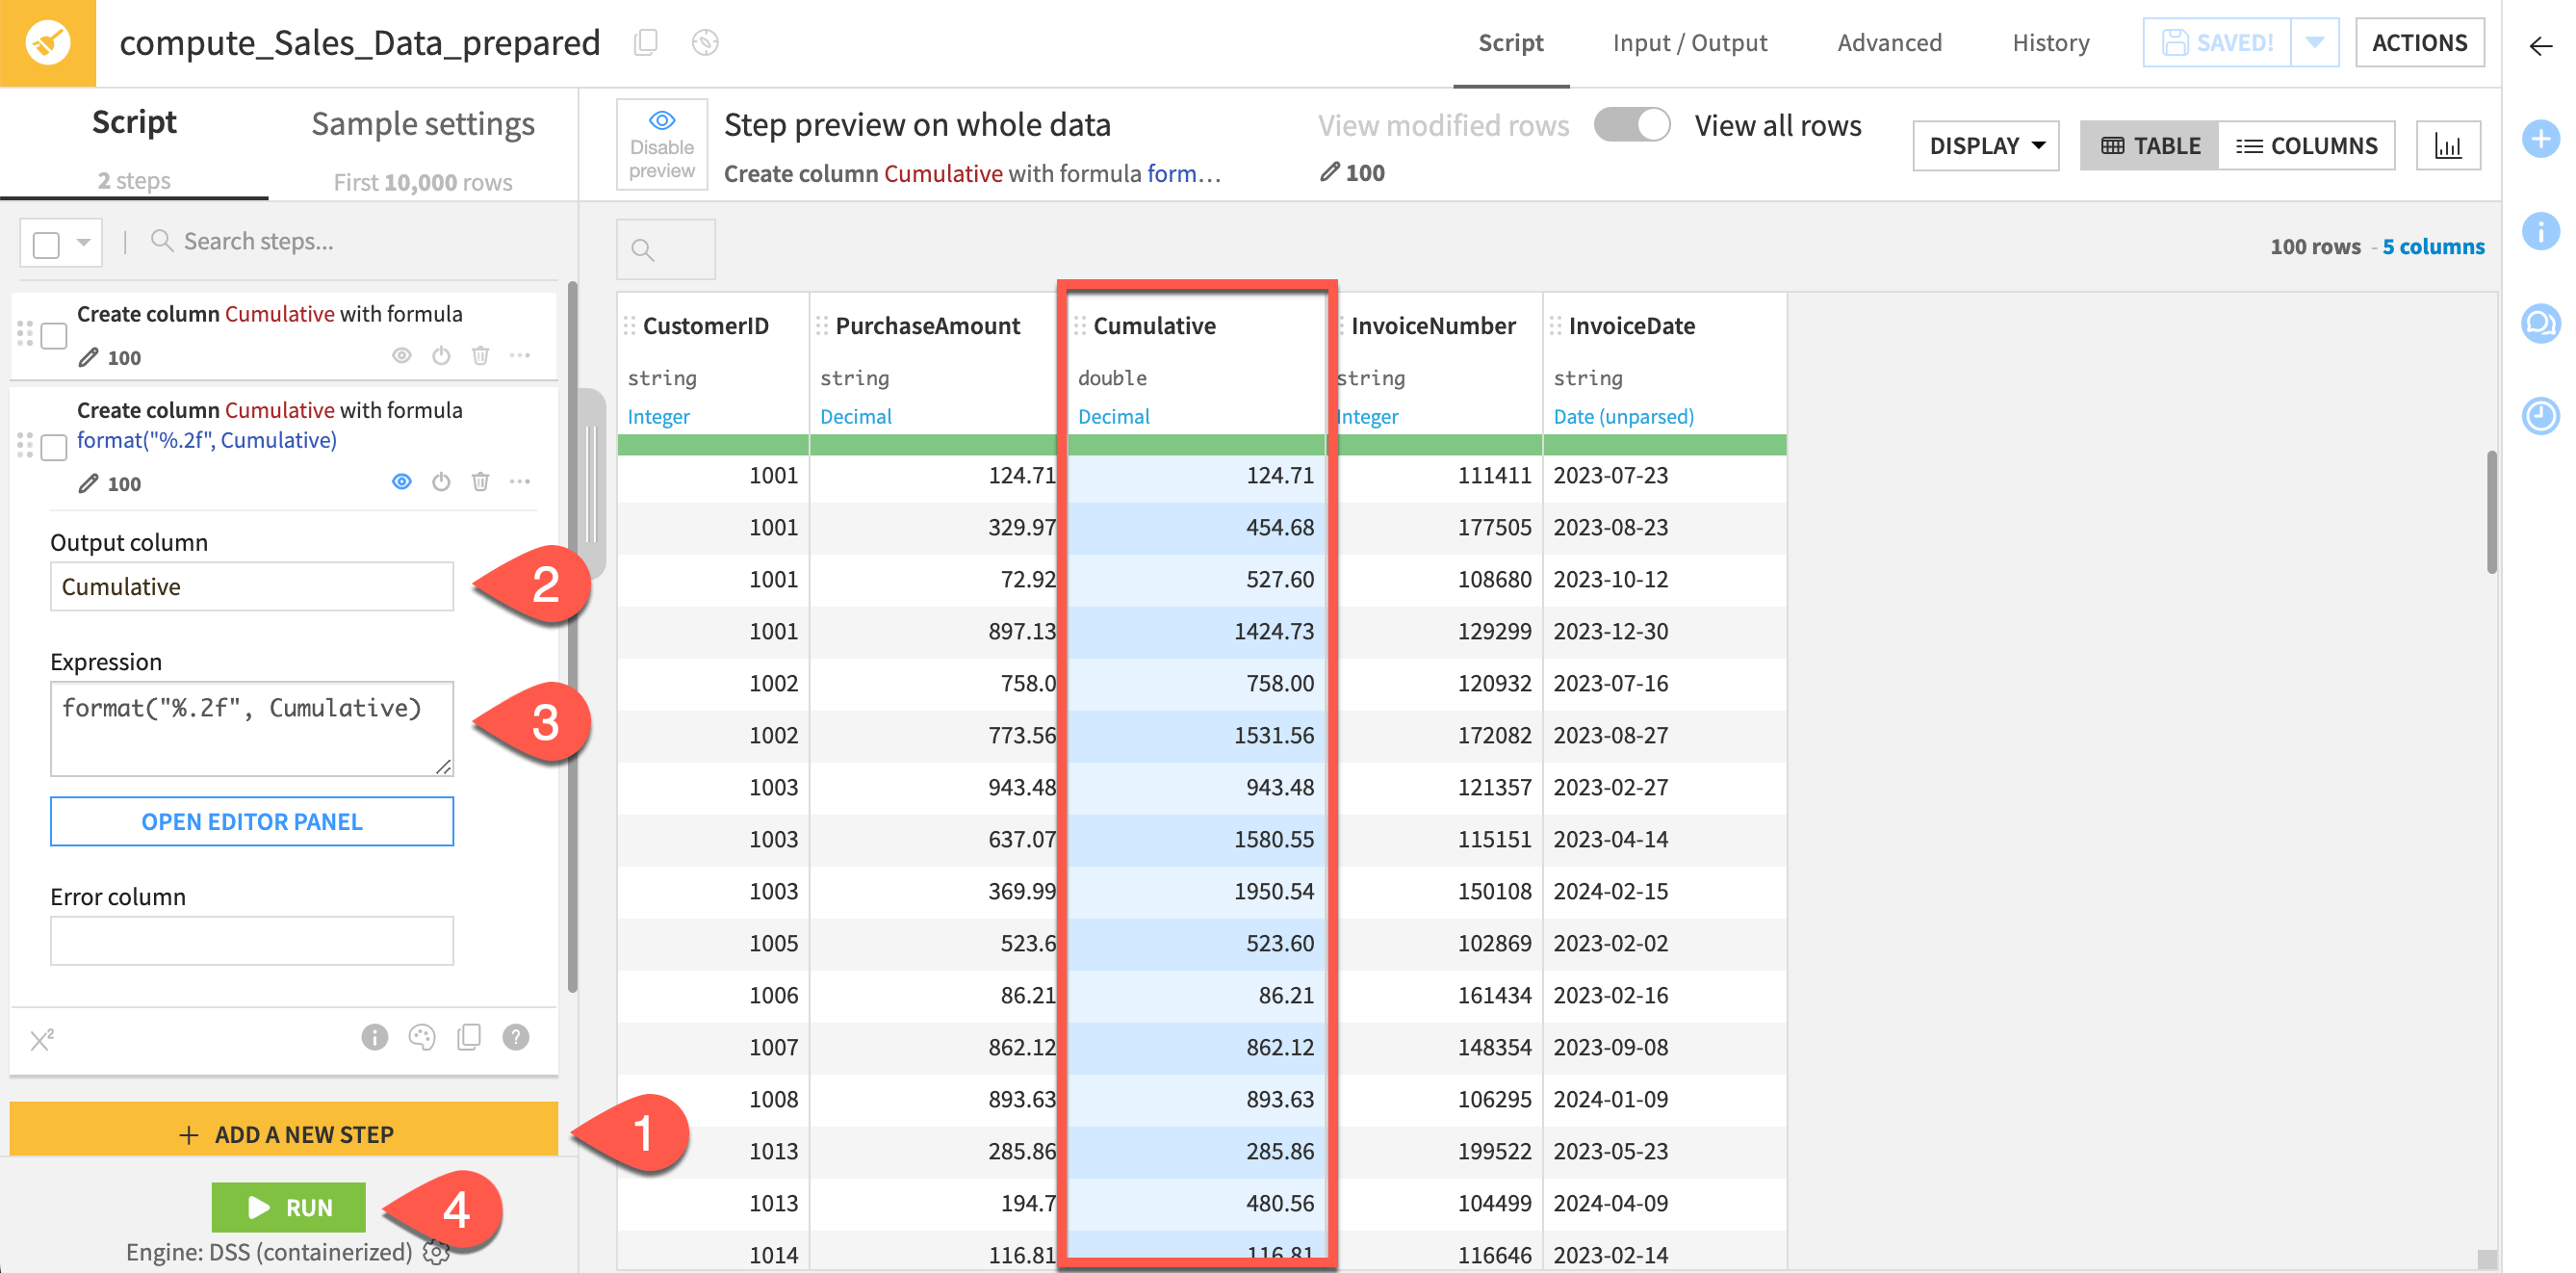
Task: Click the pencil icon next to 100 in preview header
Action: pyautogui.click(x=1329, y=172)
